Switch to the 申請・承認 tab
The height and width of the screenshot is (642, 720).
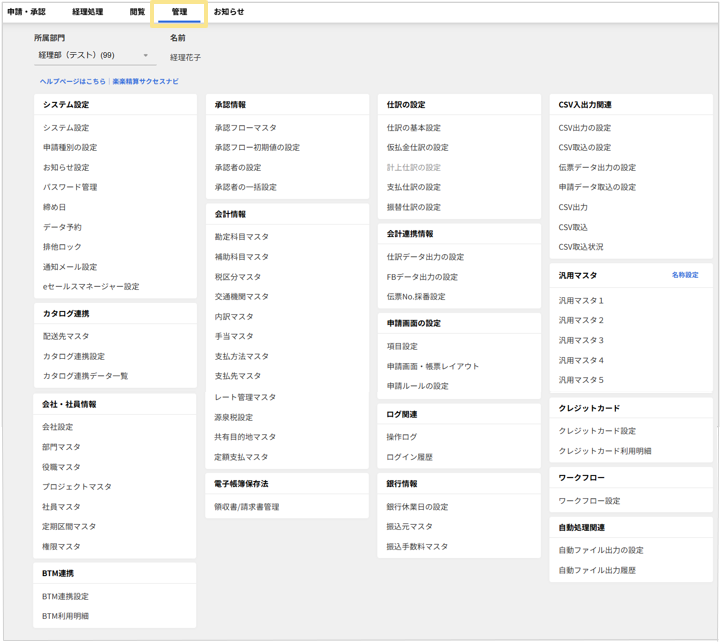[26, 12]
